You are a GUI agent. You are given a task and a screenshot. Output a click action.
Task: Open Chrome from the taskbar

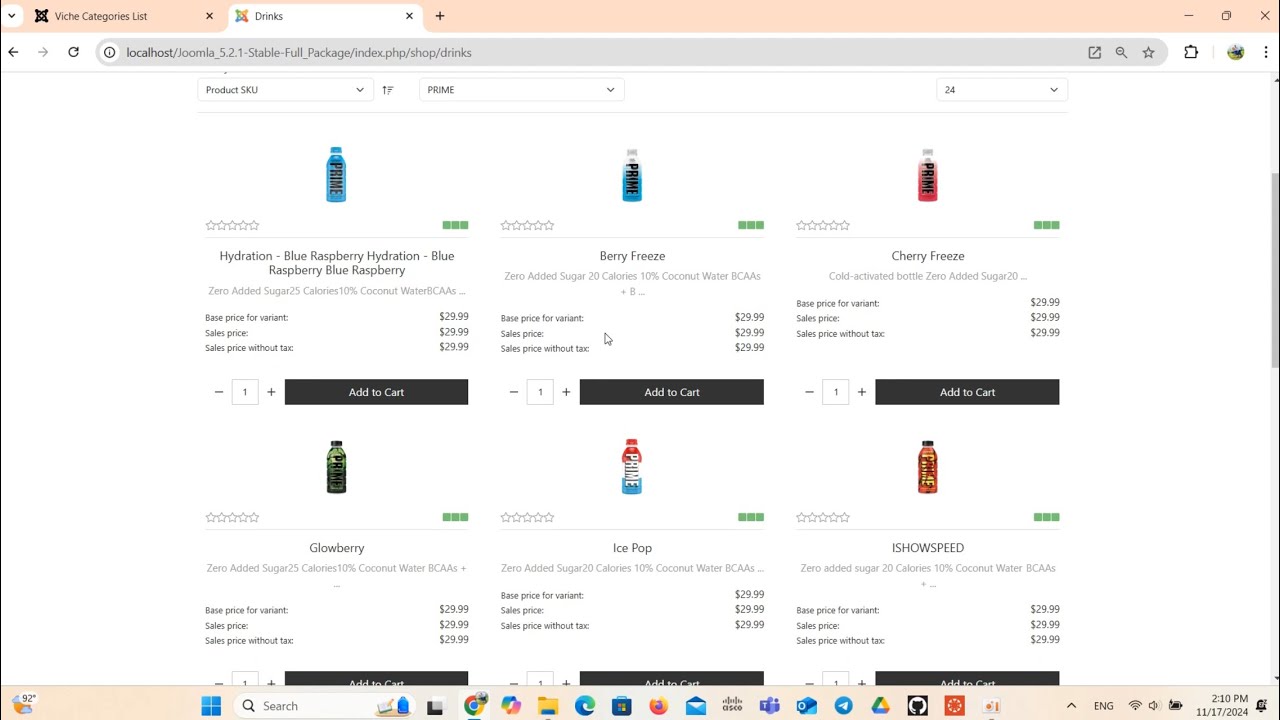pyautogui.click(x=475, y=706)
